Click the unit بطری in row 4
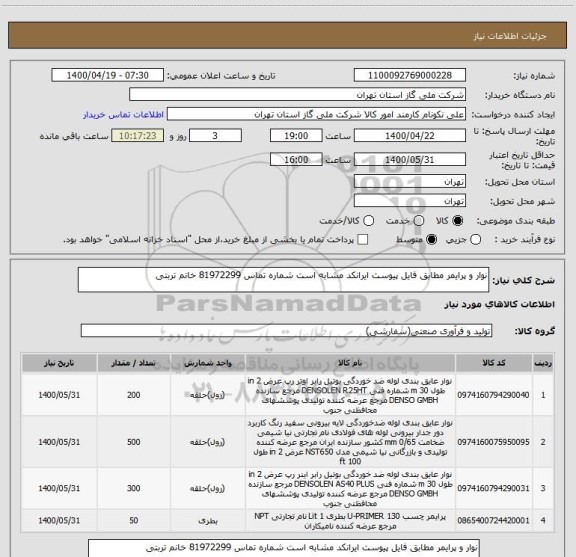Image resolution: width=576 pixels, height=557 pixels. click(208, 521)
